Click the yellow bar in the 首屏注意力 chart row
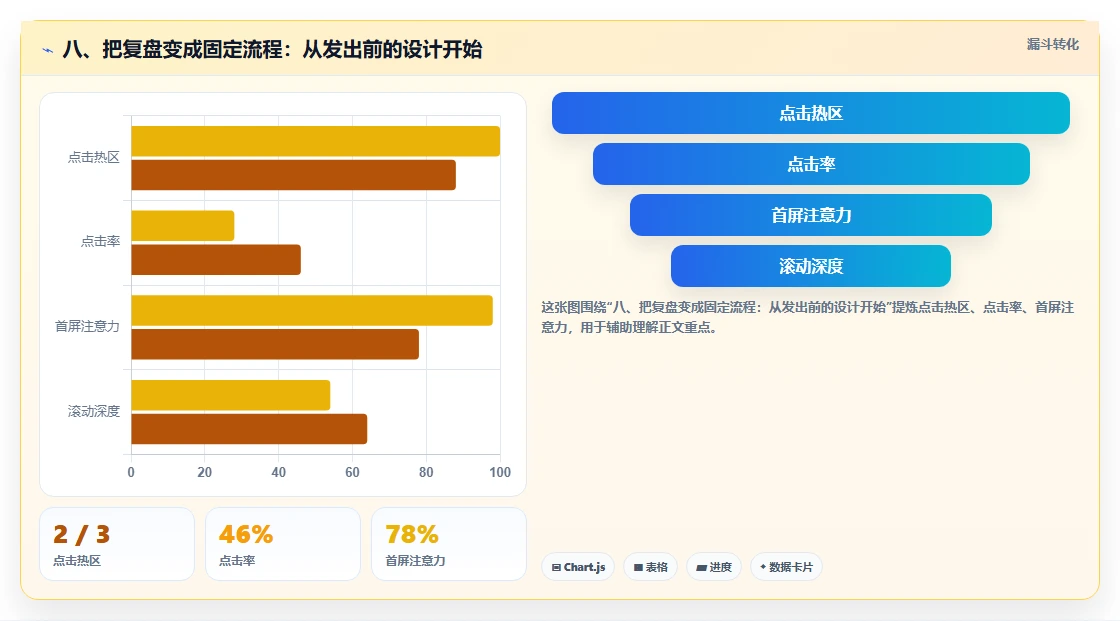Viewport: 1120px width, 621px height. [312, 310]
